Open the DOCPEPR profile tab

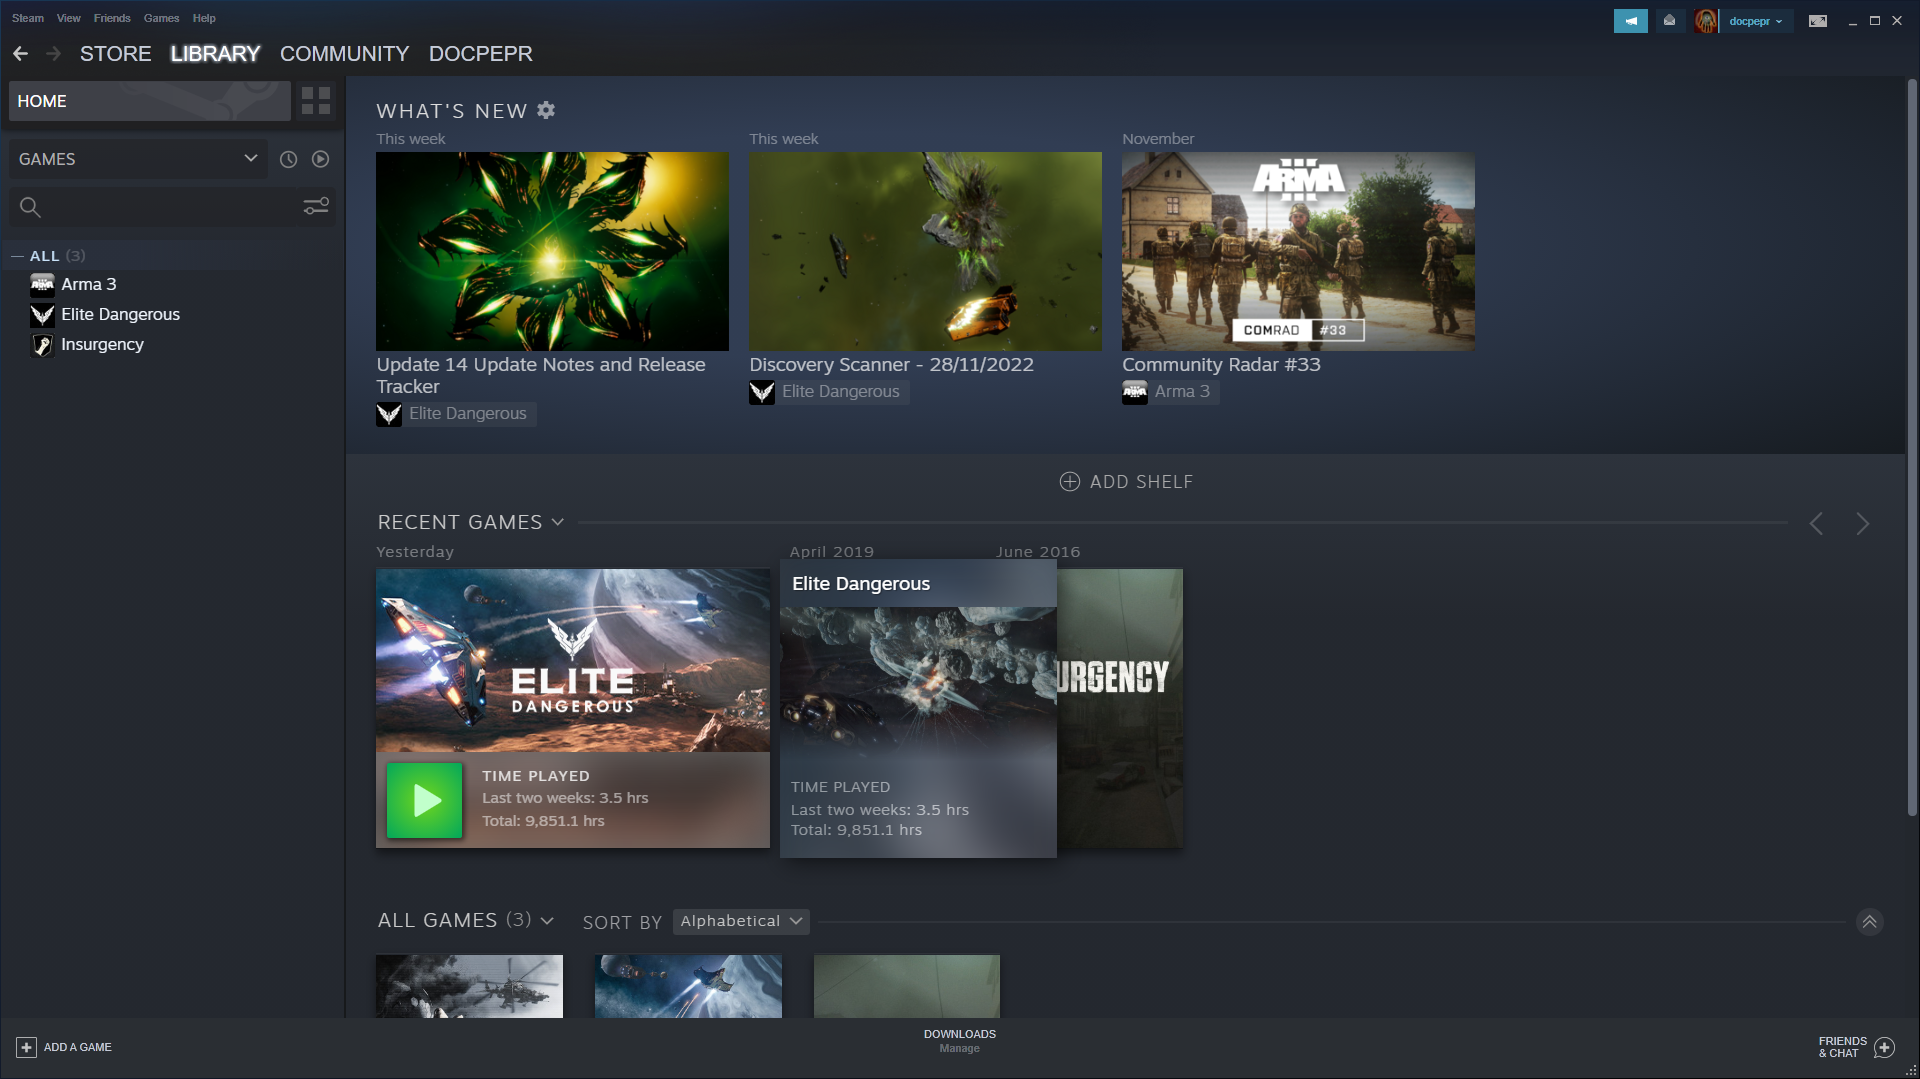click(480, 54)
